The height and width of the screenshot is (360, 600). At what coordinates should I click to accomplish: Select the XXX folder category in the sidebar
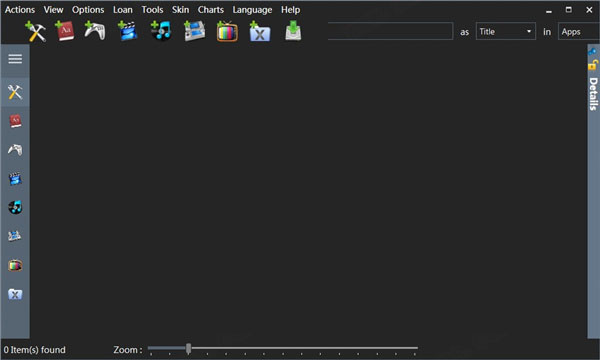[15, 294]
